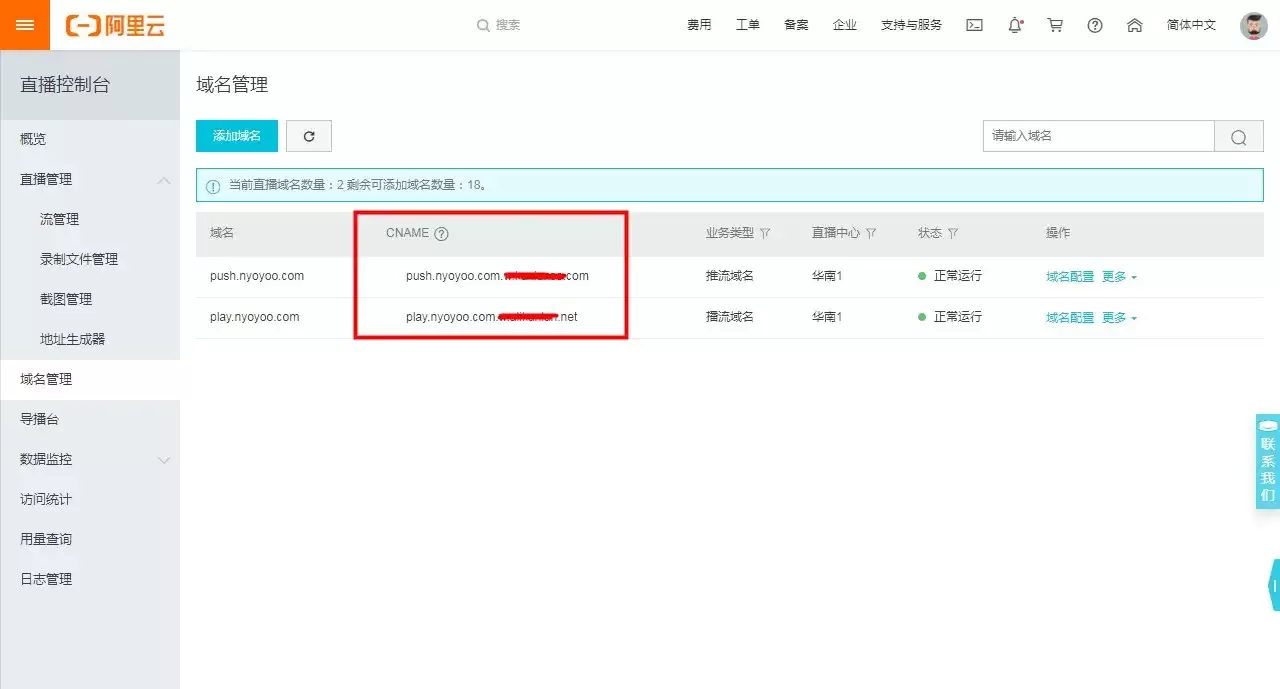
Task: Open the help question mark icon
Action: pyautogui.click(x=1095, y=25)
